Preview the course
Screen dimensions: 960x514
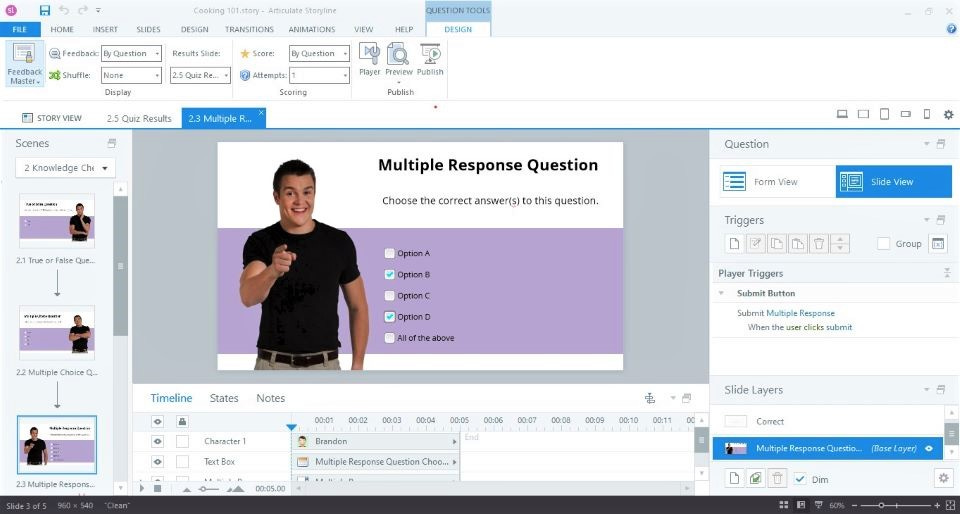(x=399, y=60)
